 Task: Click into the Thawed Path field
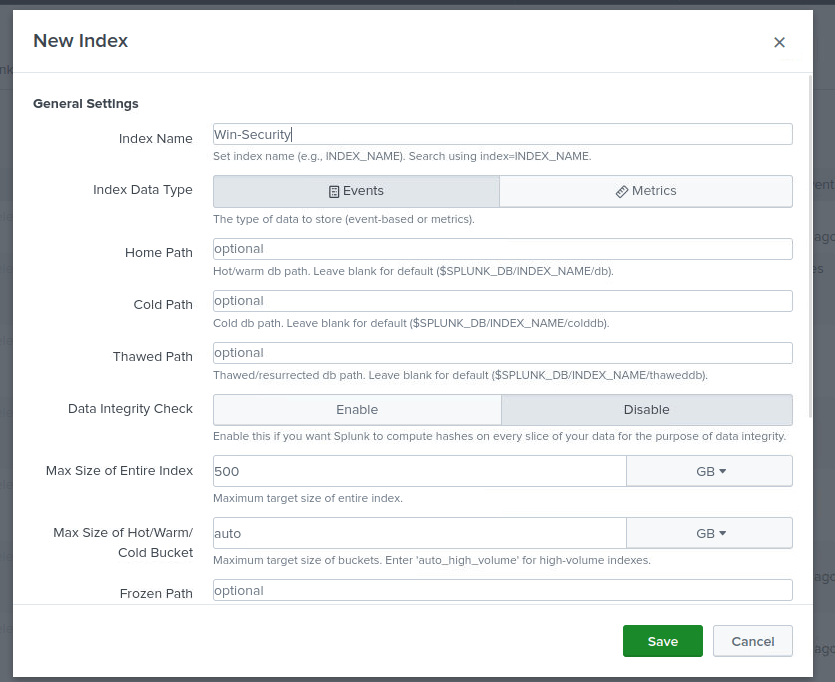[502, 353]
